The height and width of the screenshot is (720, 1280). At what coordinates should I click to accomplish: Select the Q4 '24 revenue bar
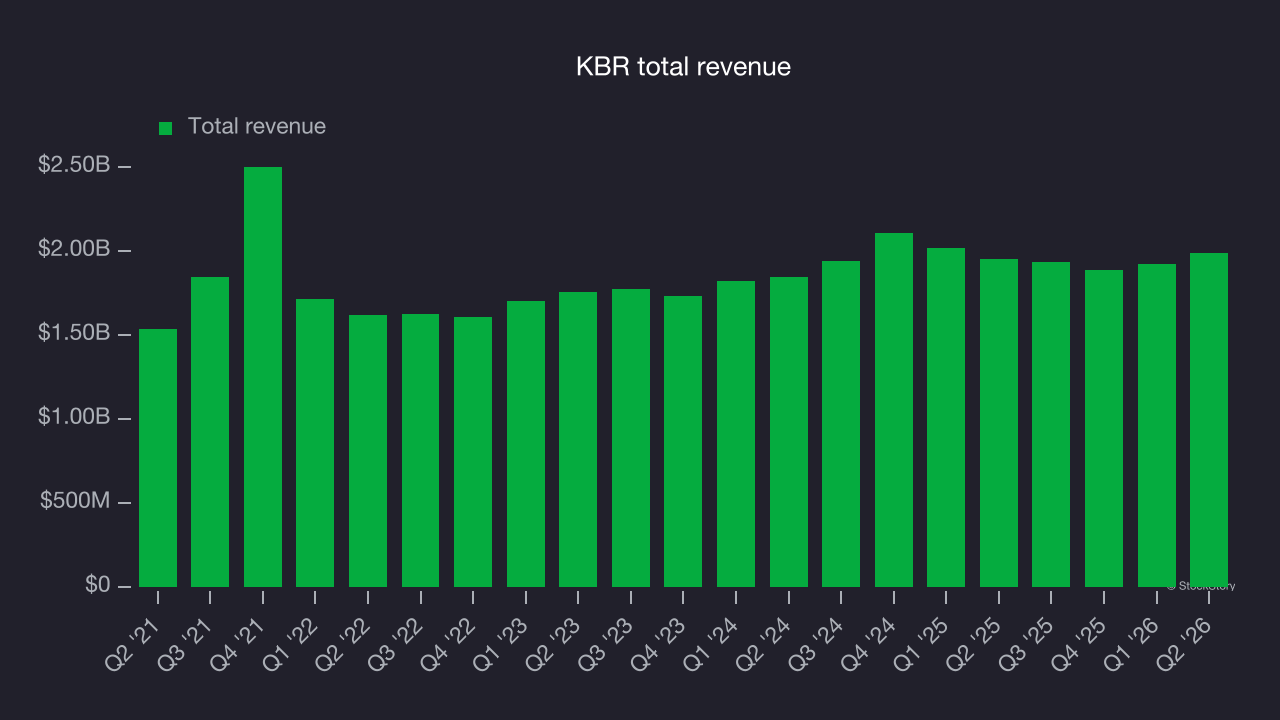click(894, 410)
